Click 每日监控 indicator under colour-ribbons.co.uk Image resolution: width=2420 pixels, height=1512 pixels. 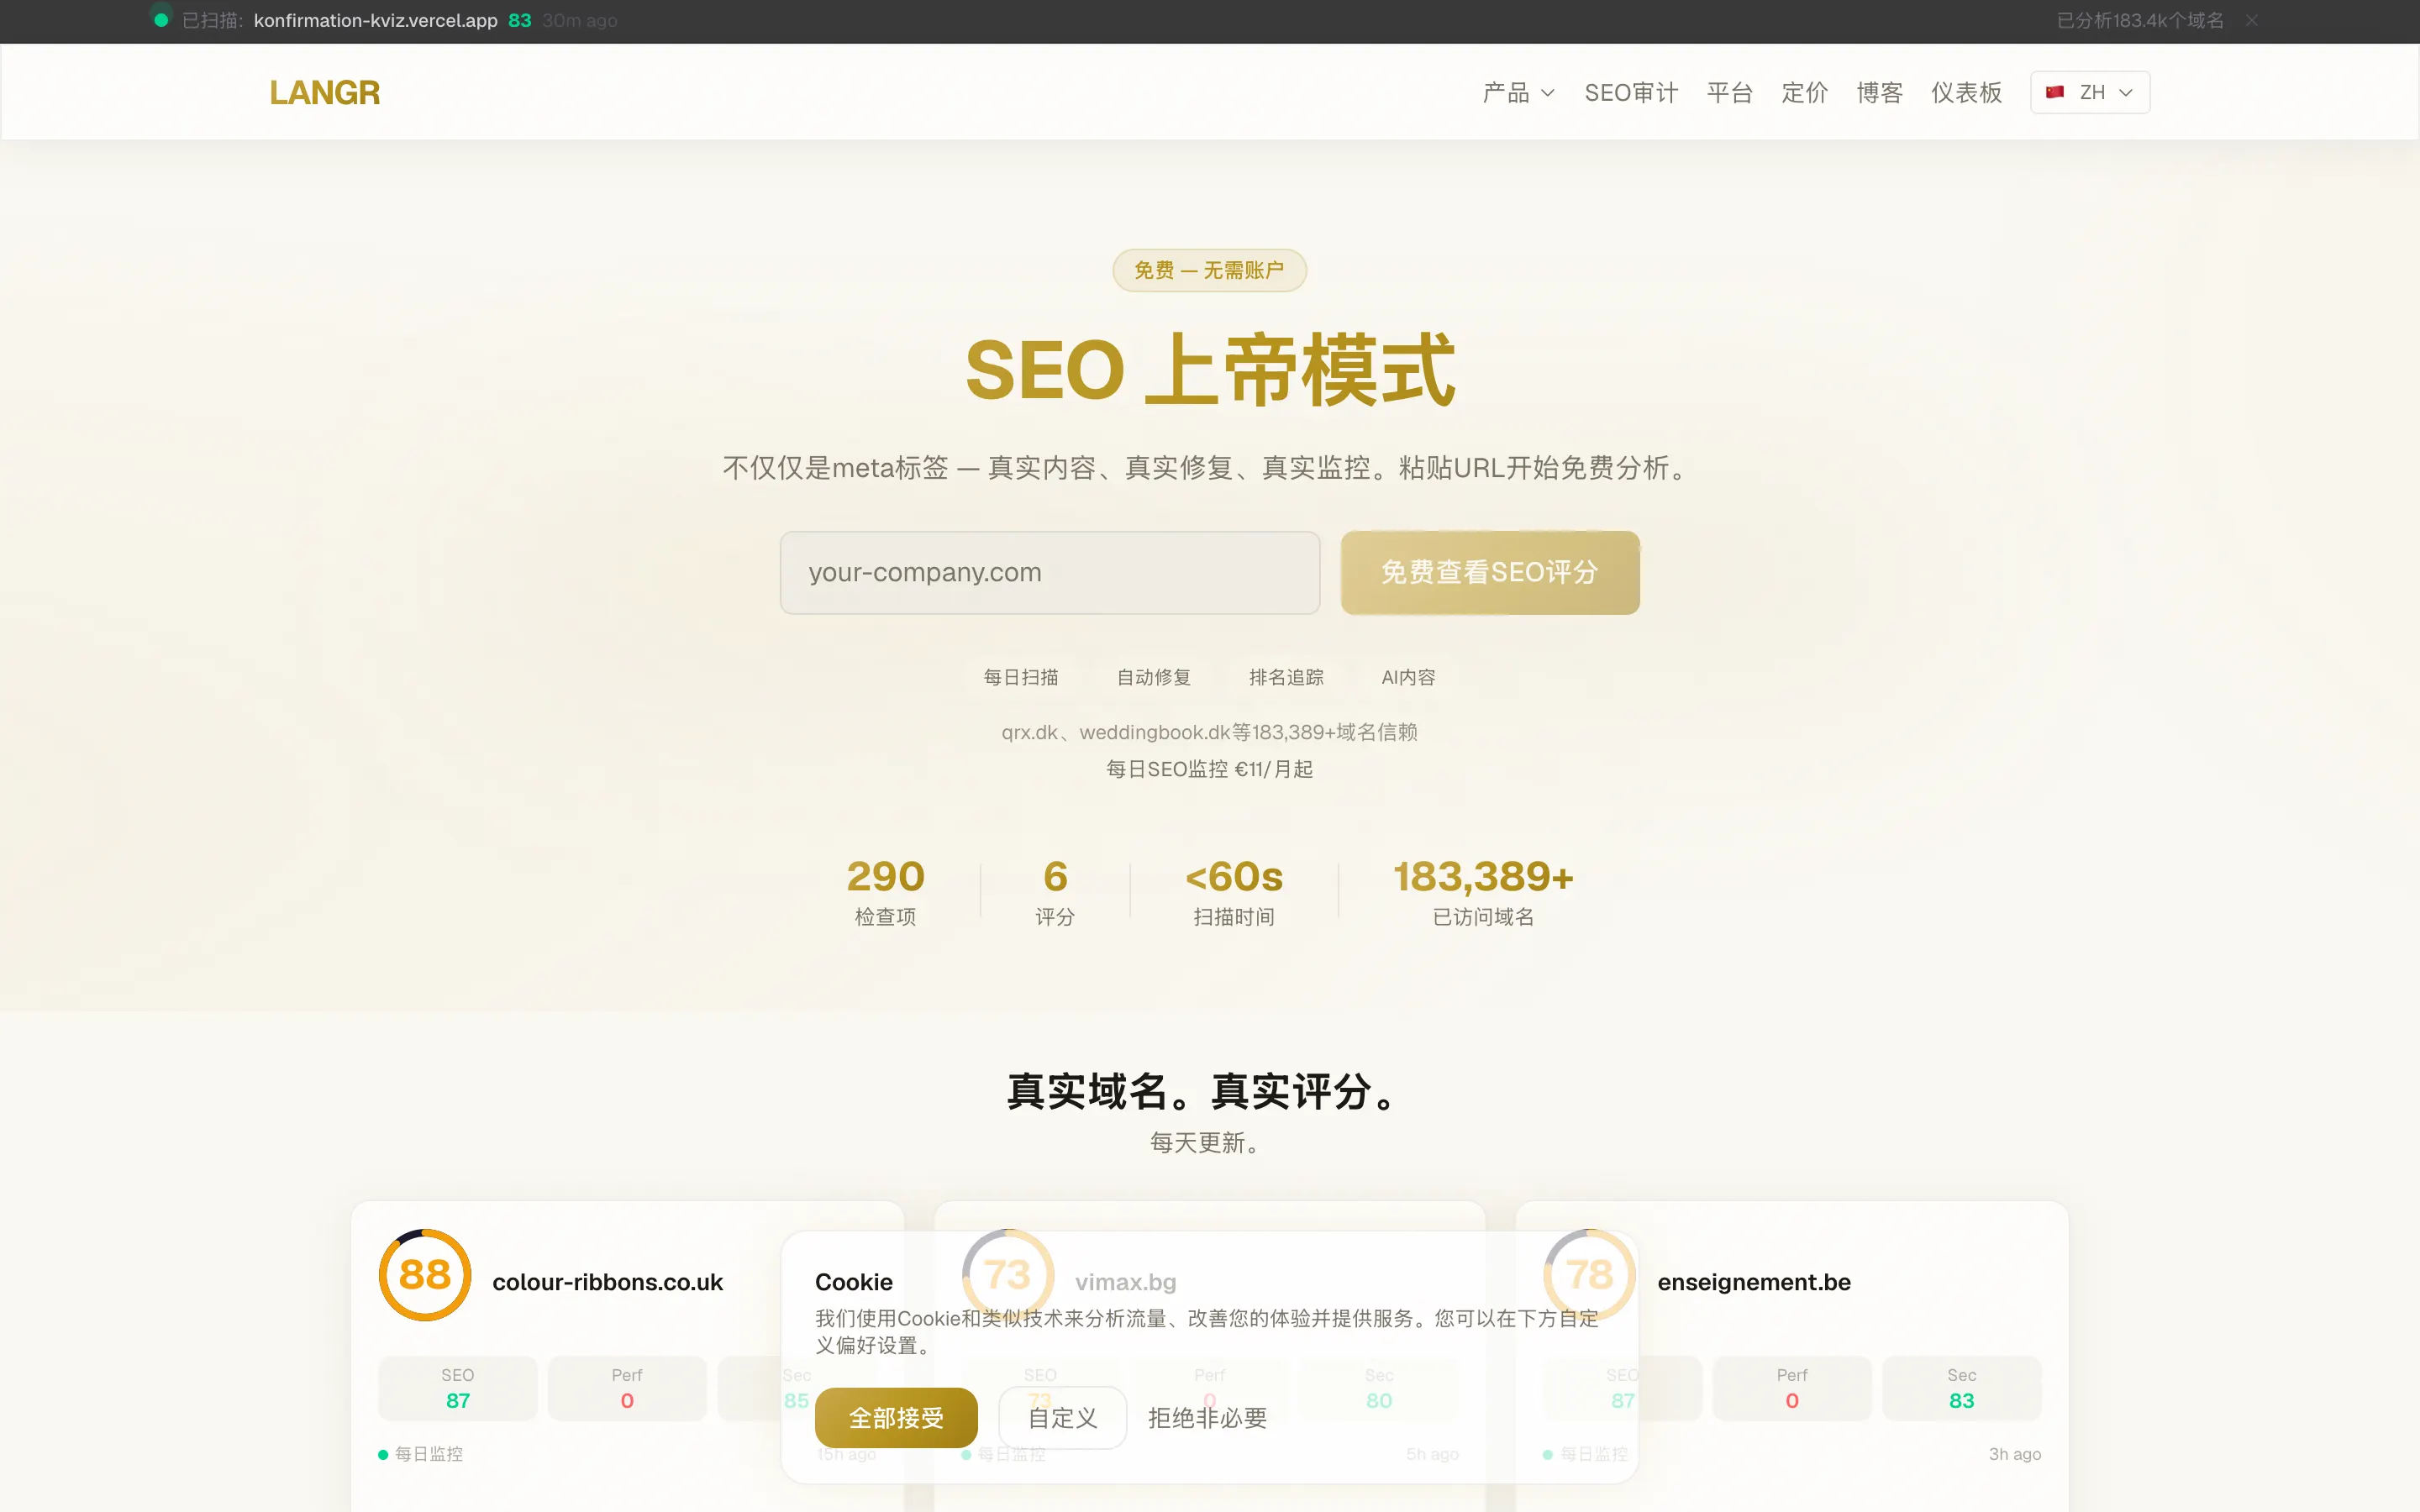pyautogui.click(x=420, y=1454)
